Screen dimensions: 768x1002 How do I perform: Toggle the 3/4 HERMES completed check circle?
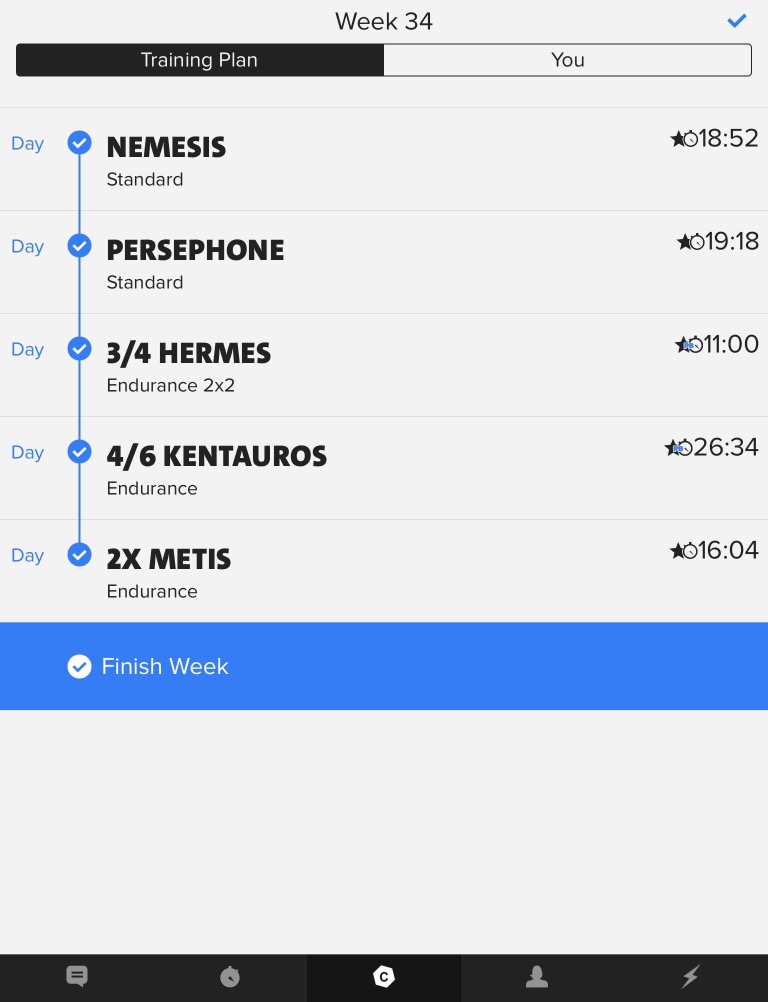click(79, 349)
